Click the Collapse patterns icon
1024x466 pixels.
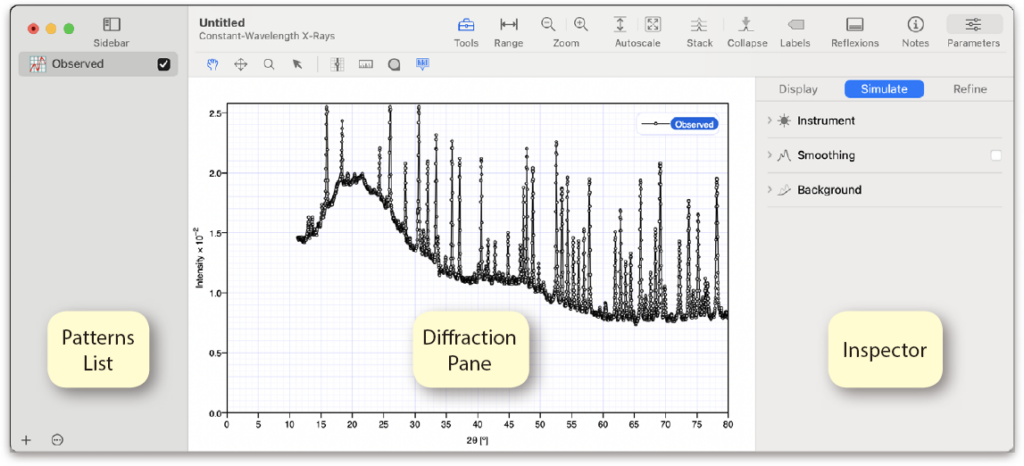[x=747, y=25]
